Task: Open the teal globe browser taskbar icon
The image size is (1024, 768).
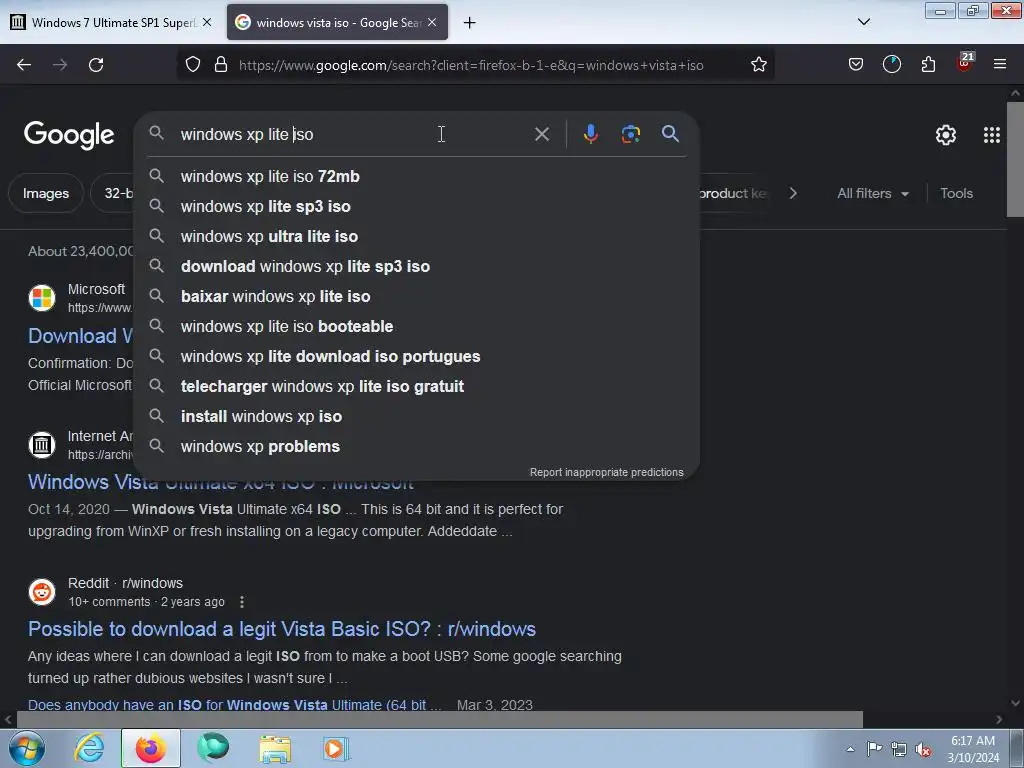Action: click(x=213, y=748)
